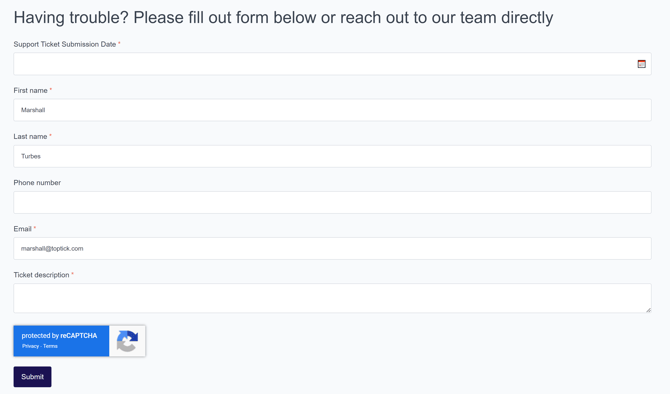The height and width of the screenshot is (394, 670).
Task: Click the "protected by reCAPTCHA" badge text
Action: tap(59, 336)
